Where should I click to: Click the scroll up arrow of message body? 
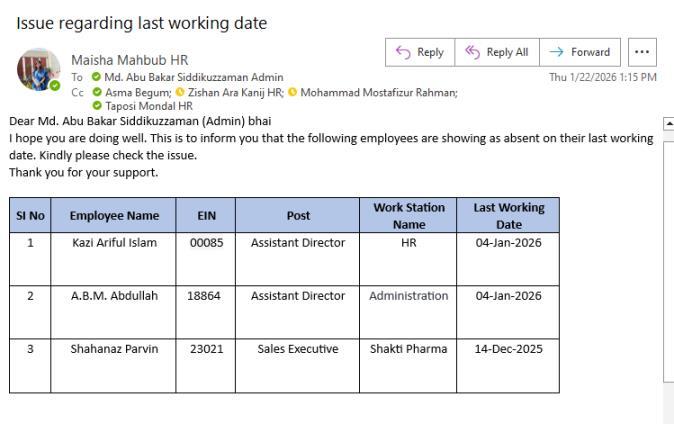point(668,123)
